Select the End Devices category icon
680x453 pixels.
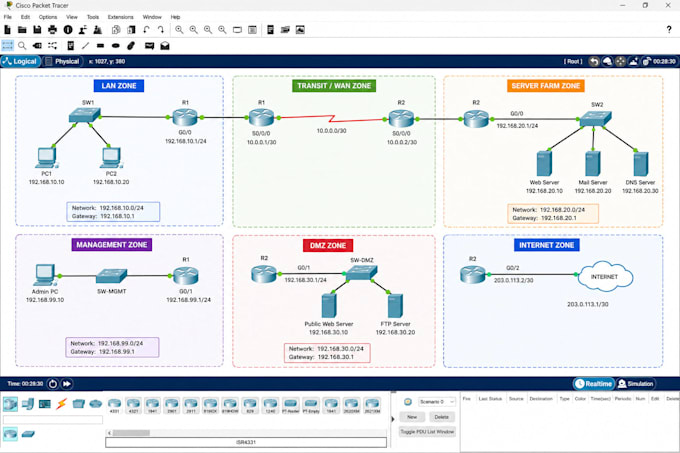click(28, 404)
